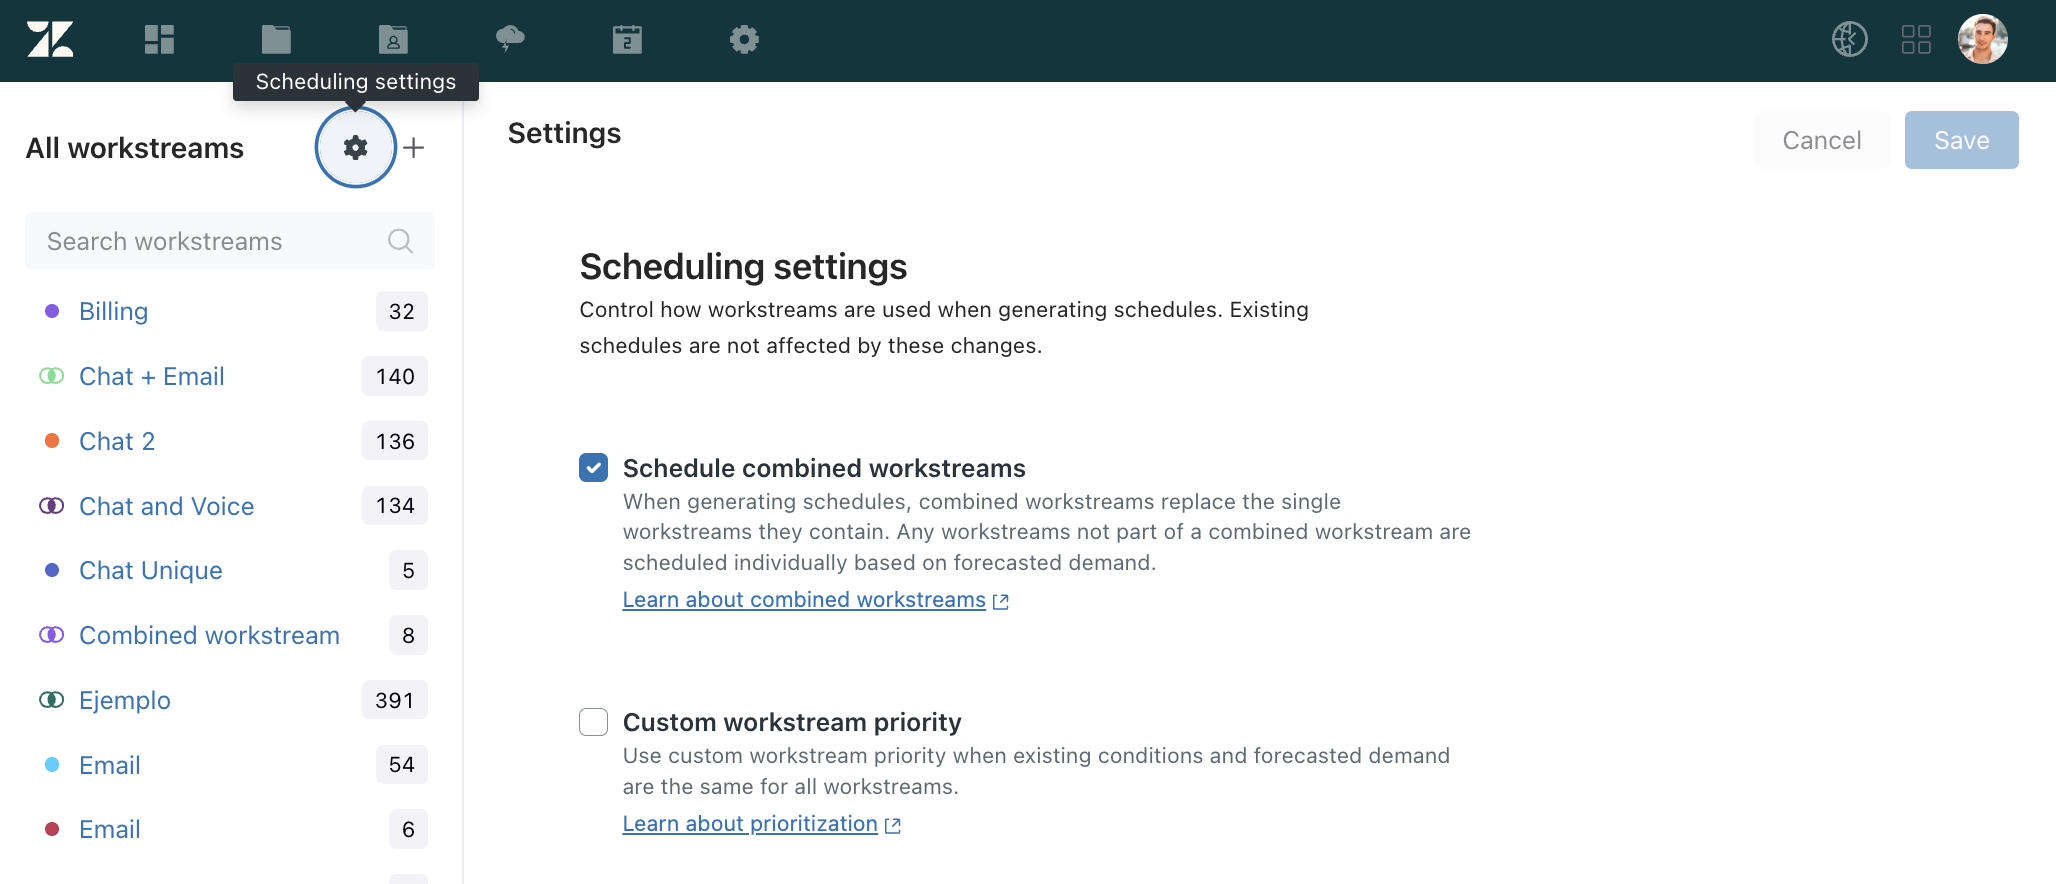Screen dimensions: 2056x884
Task: Add a new workstream with plus icon
Action: [414, 148]
